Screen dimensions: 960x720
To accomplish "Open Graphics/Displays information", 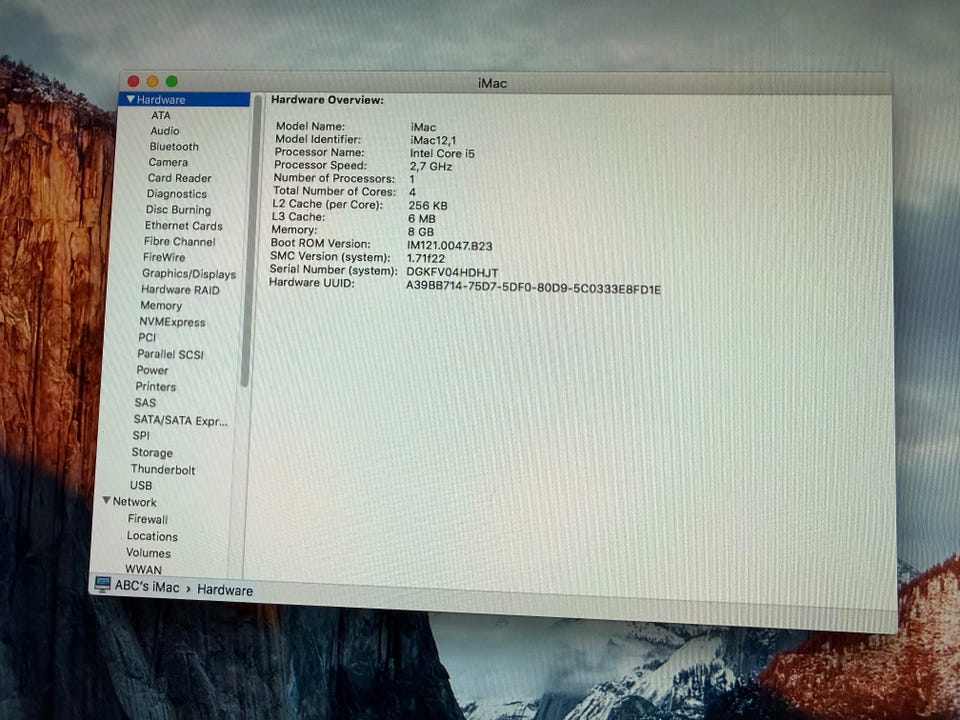I will [189, 274].
